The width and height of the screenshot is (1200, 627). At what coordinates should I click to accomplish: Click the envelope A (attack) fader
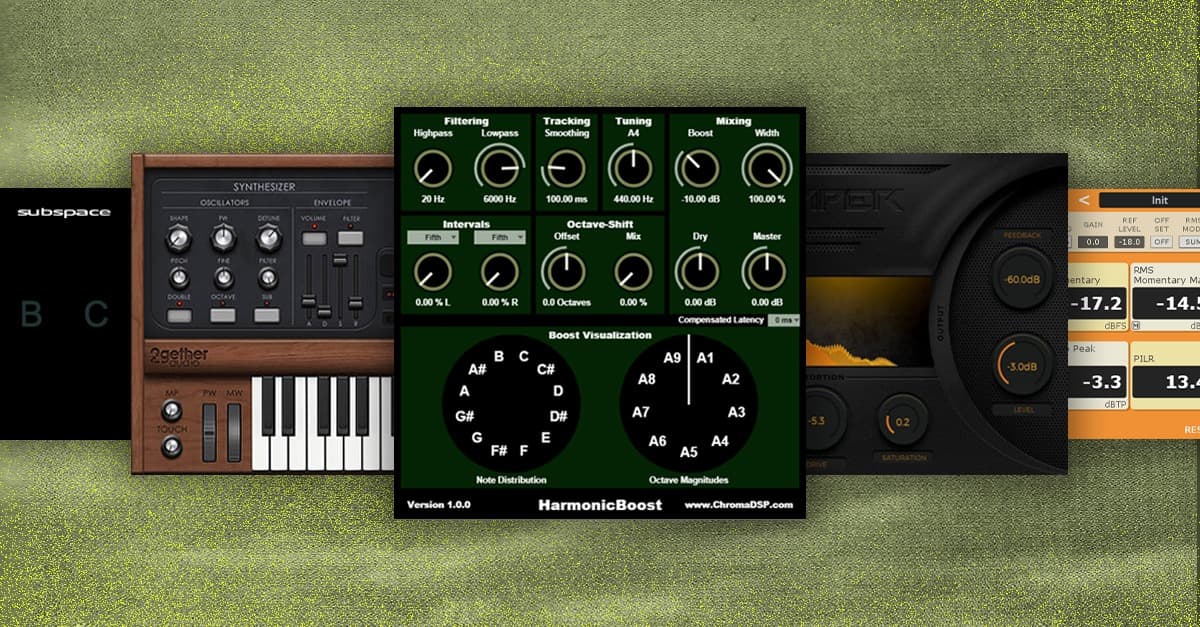pyautogui.click(x=310, y=303)
